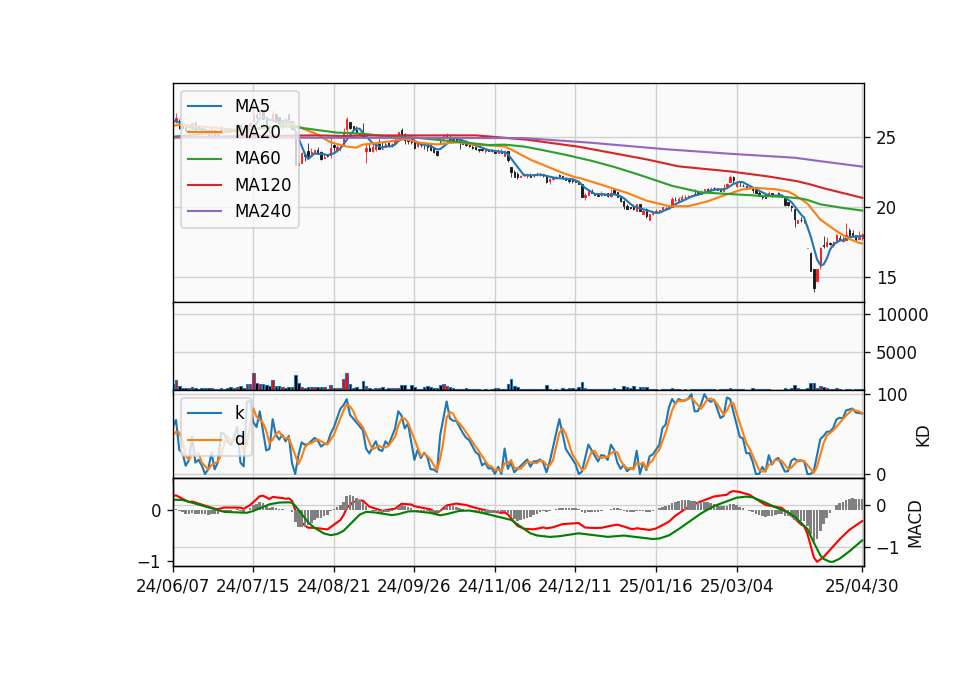The width and height of the screenshot is (960, 690).
Task: Click the 'k' legend label in KD panel
Action: point(239,413)
